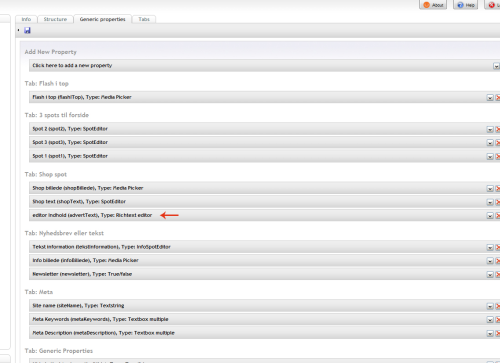This screenshot has width=500, height=363.
Task: Open the Info billede Media Picker row
Action: 264,260
